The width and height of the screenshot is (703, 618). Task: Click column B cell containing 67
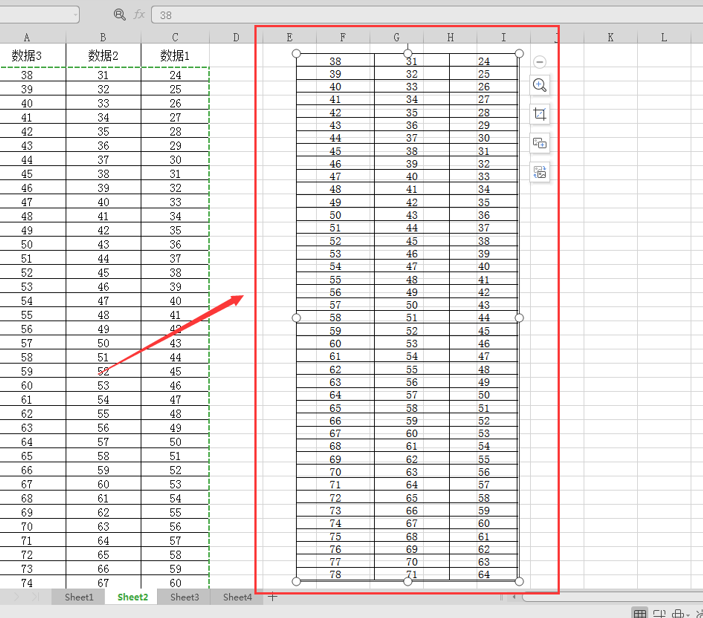103,583
